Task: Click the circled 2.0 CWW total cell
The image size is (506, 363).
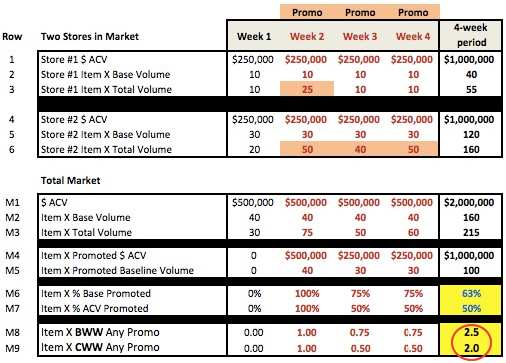Action: coord(471,348)
